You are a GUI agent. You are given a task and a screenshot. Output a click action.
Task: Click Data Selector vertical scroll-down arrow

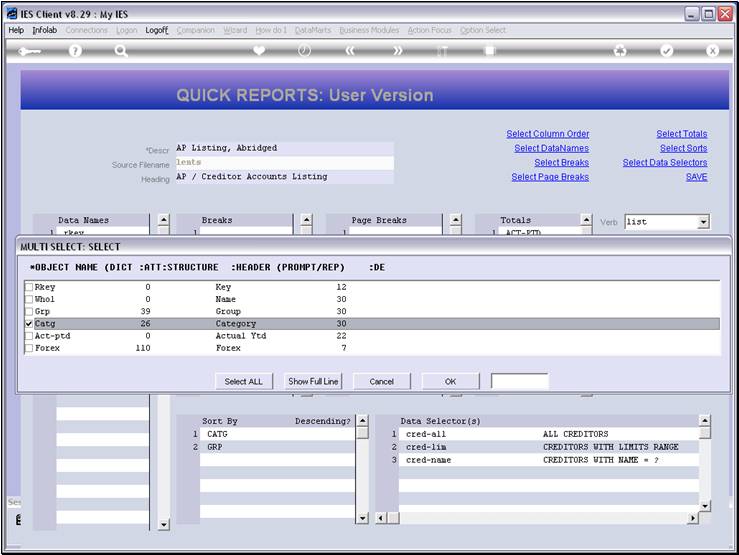point(705,506)
